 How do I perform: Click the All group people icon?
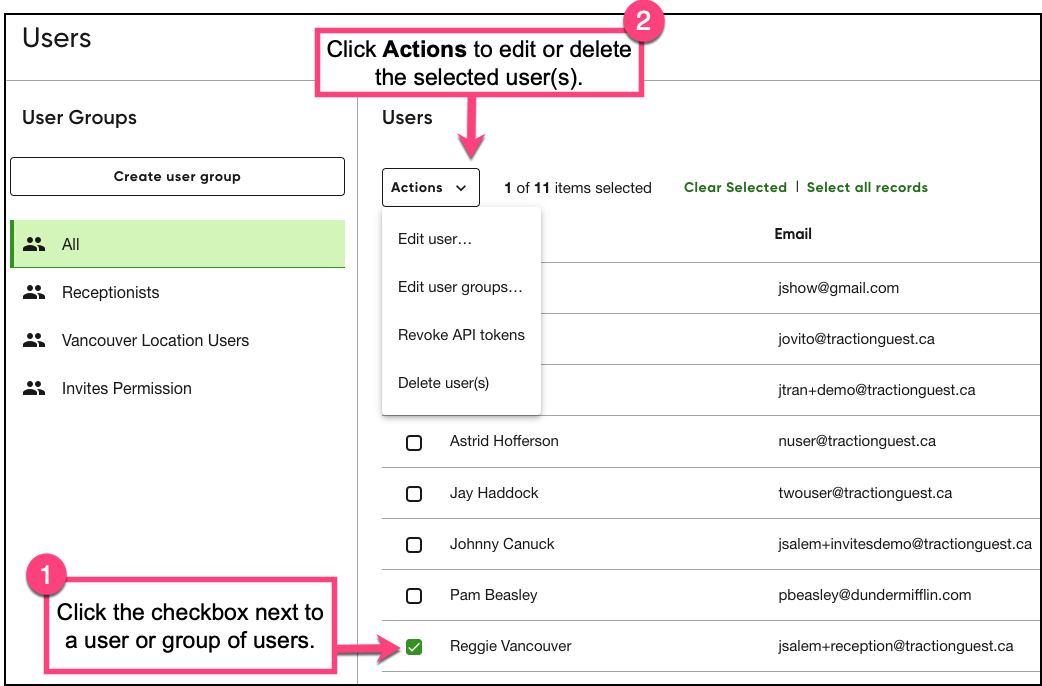point(33,243)
